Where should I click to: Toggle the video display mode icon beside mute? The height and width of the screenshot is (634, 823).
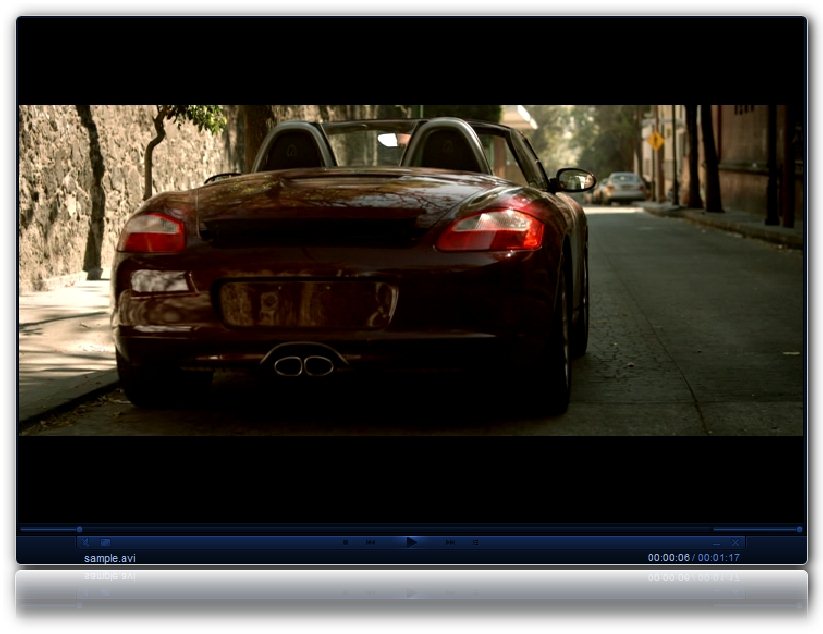[x=105, y=542]
